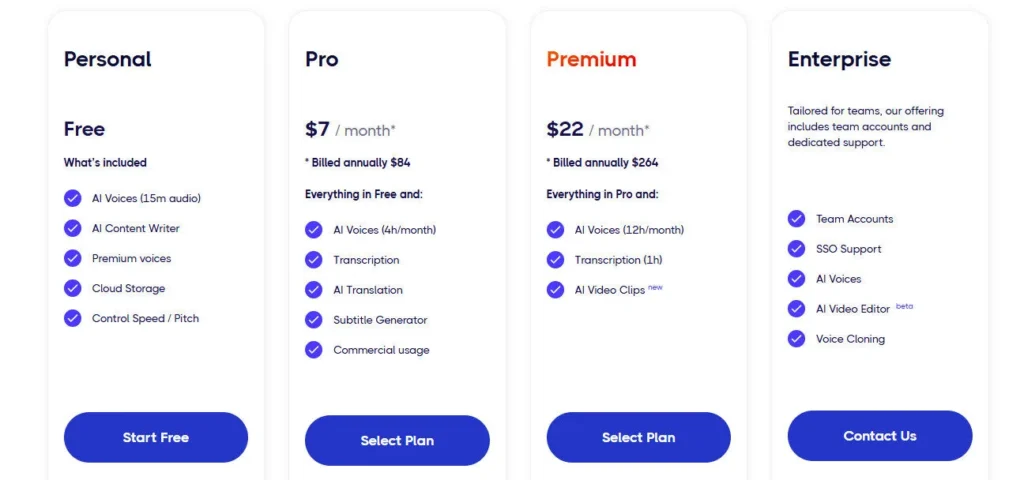The height and width of the screenshot is (480, 1024).
Task: Click the checkmark beside AI Video Clips
Action: point(555,290)
